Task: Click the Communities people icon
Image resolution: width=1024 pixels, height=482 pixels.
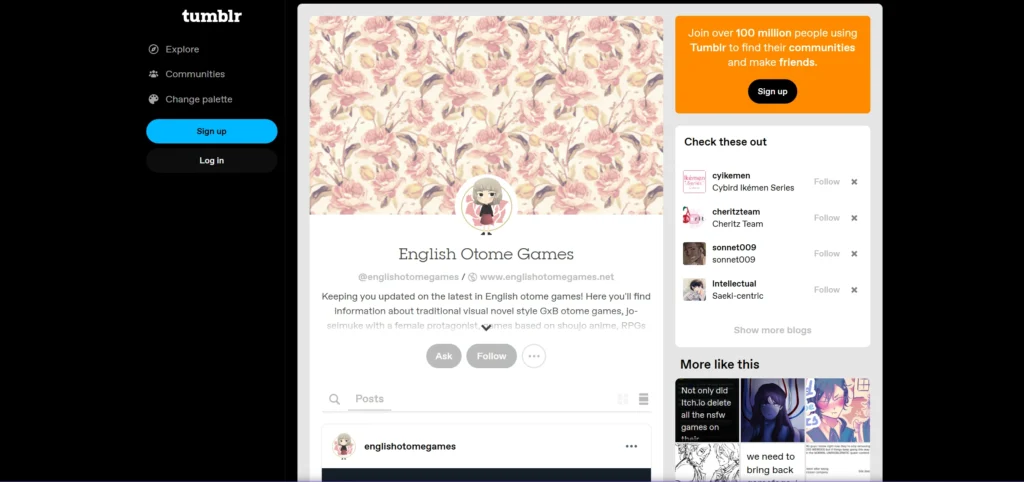Action: (x=153, y=74)
